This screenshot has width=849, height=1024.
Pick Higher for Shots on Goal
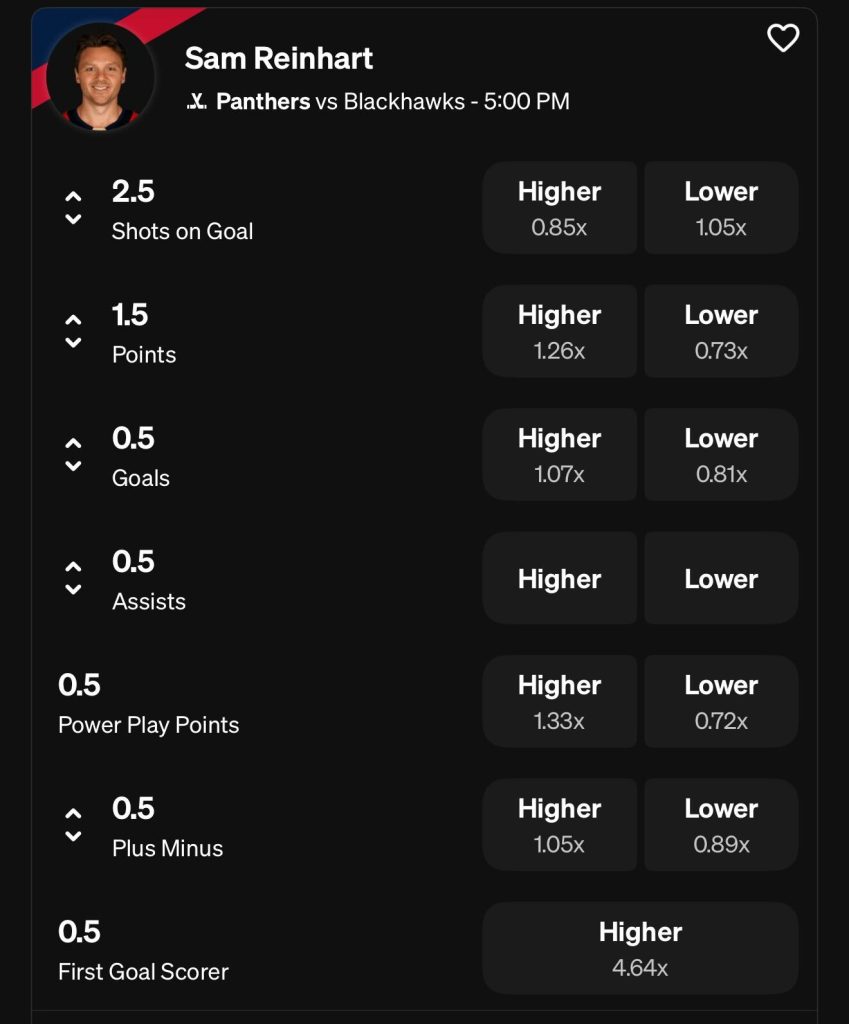559,208
